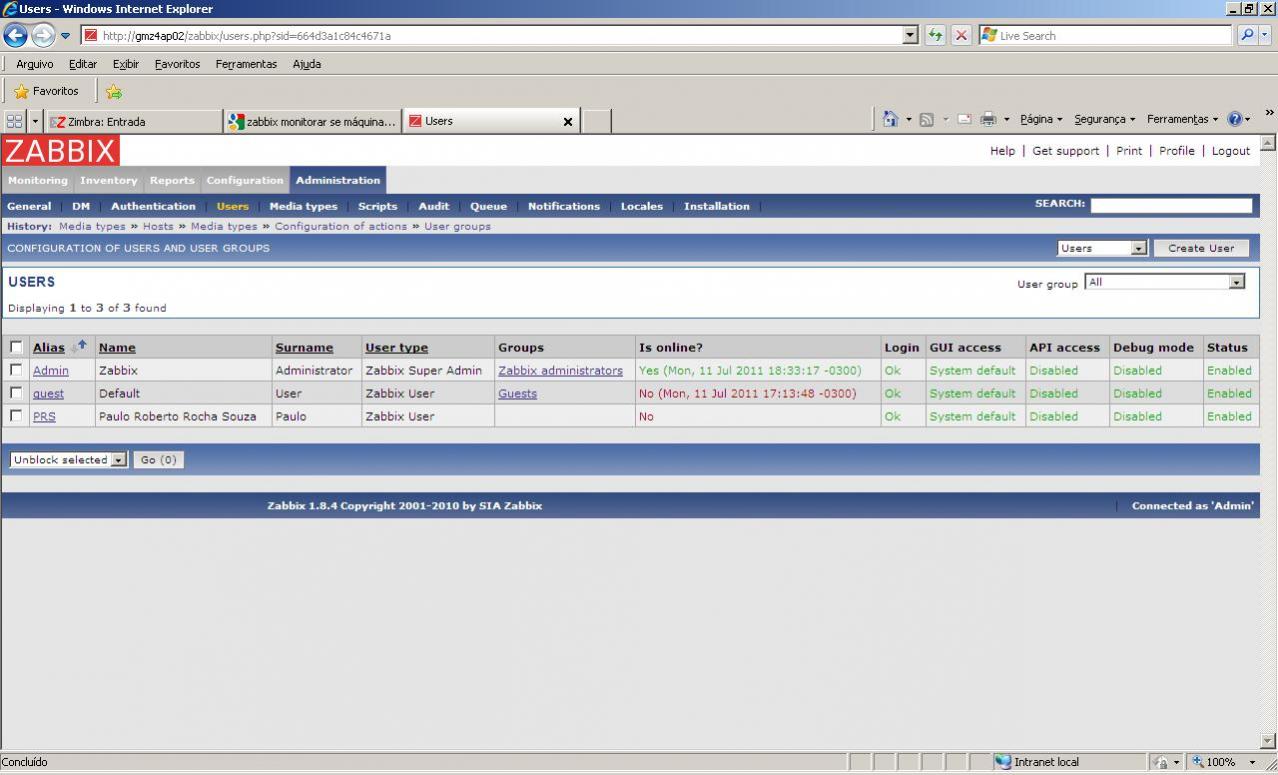The height and width of the screenshot is (775, 1278).
Task: Open the Guests group link
Action: coord(517,393)
